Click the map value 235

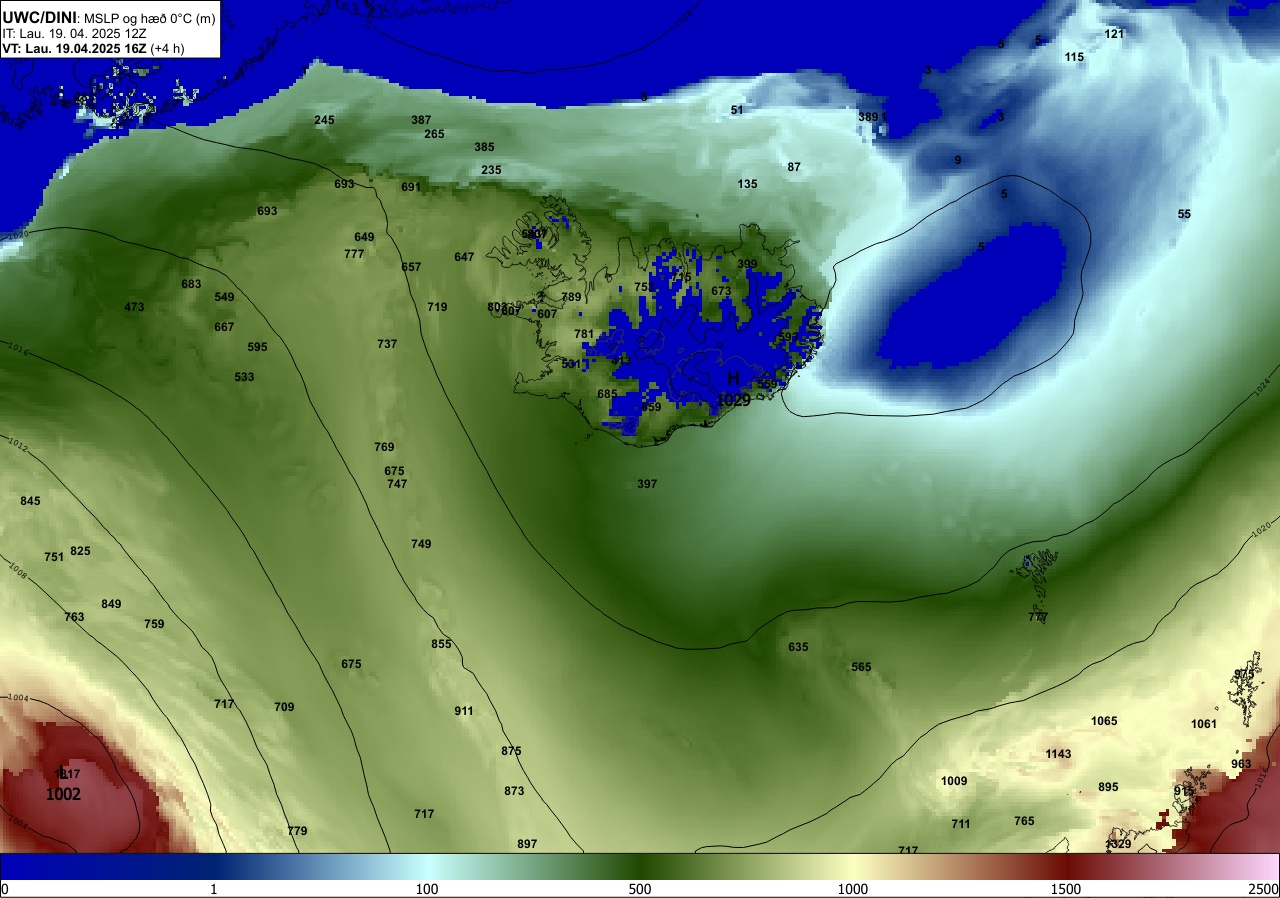491,170
